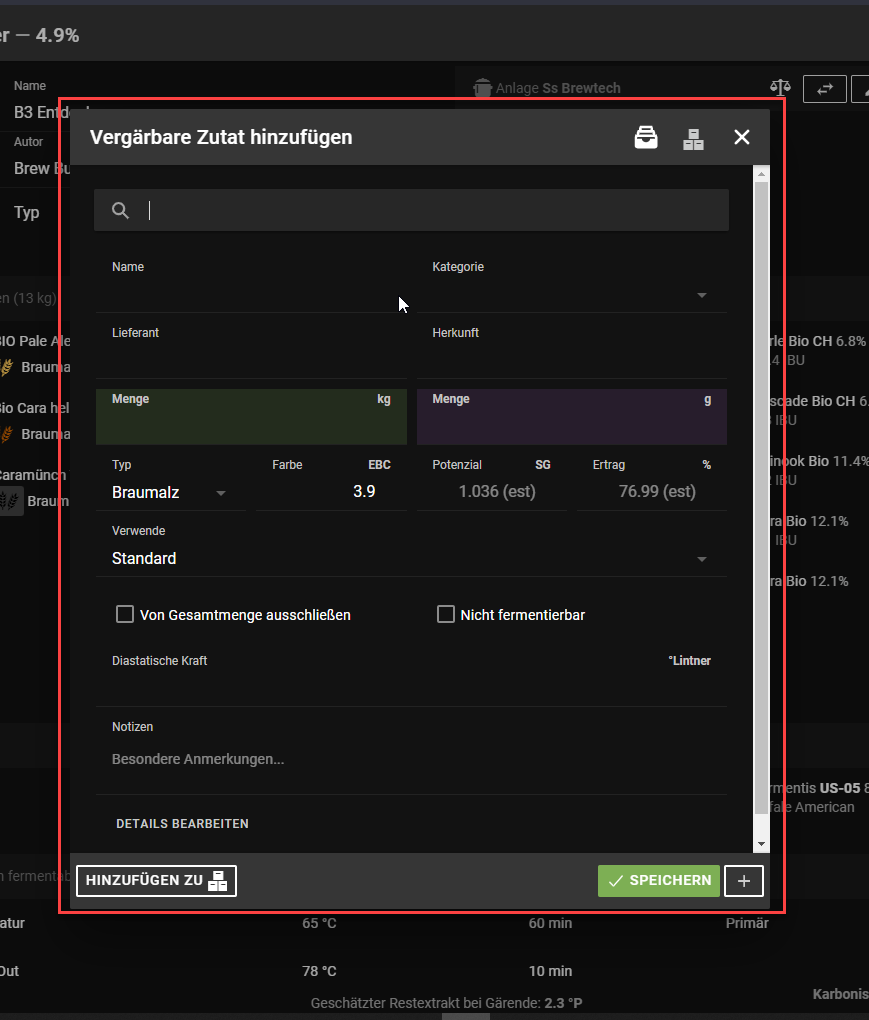Open the Verwende Standard dropdown
Screen dimensions: 869x1020
[410, 558]
